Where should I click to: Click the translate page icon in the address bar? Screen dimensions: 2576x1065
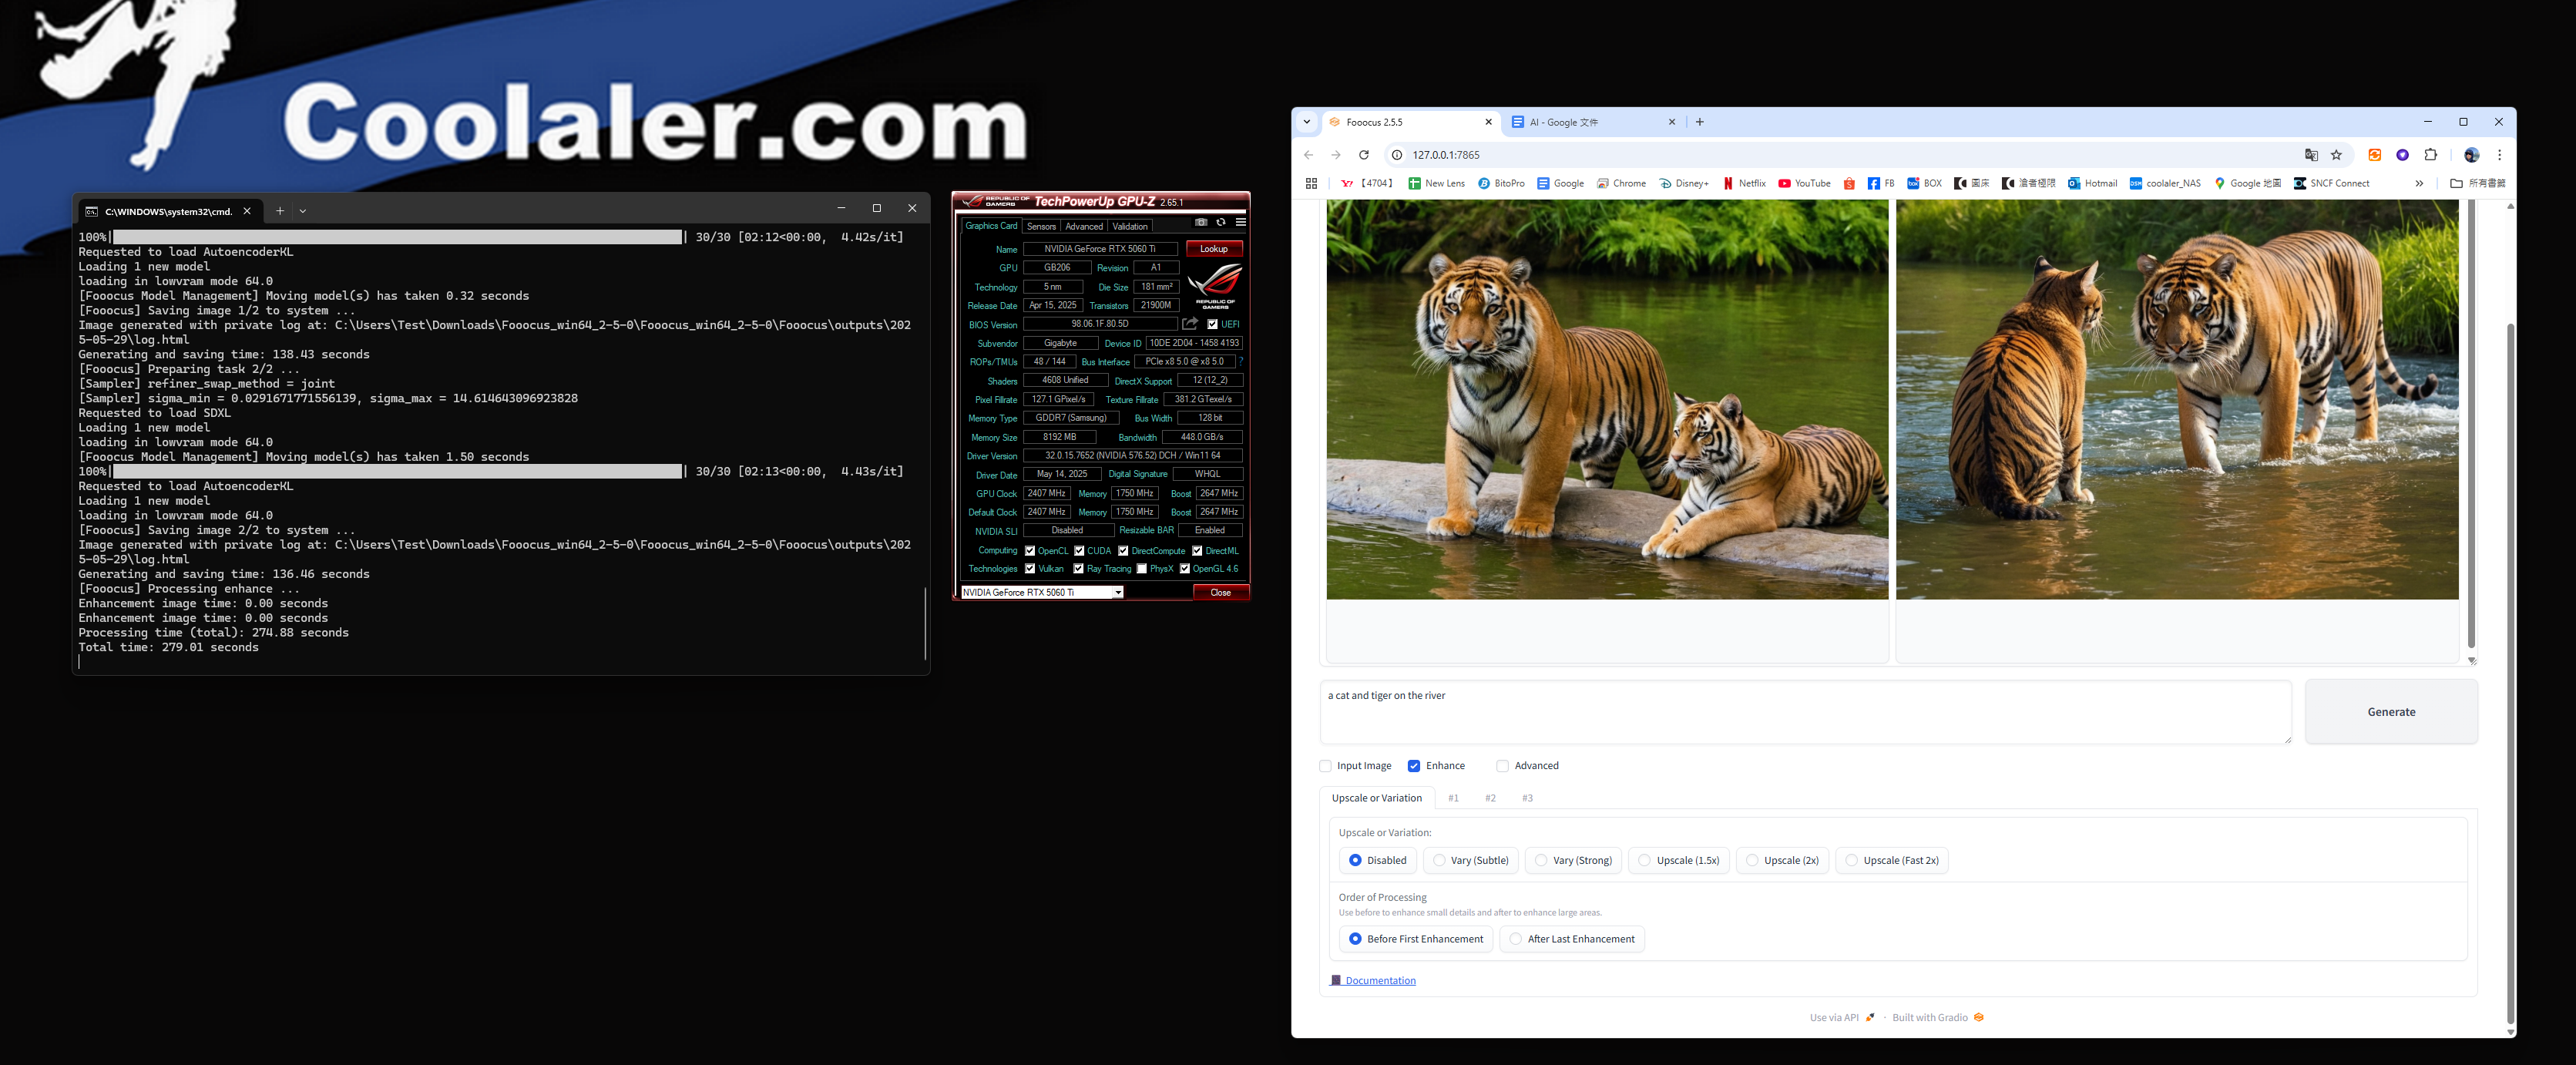coord(2311,155)
